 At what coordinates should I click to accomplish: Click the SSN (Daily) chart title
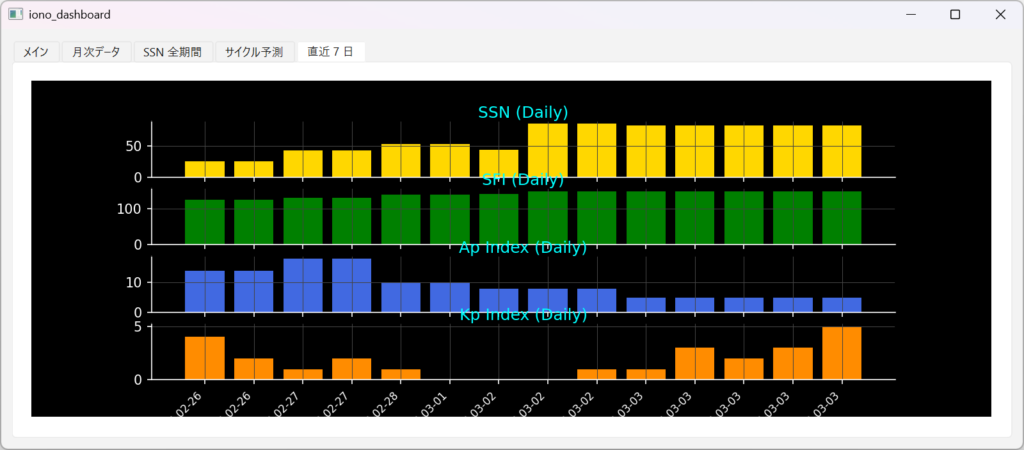(523, 111)
